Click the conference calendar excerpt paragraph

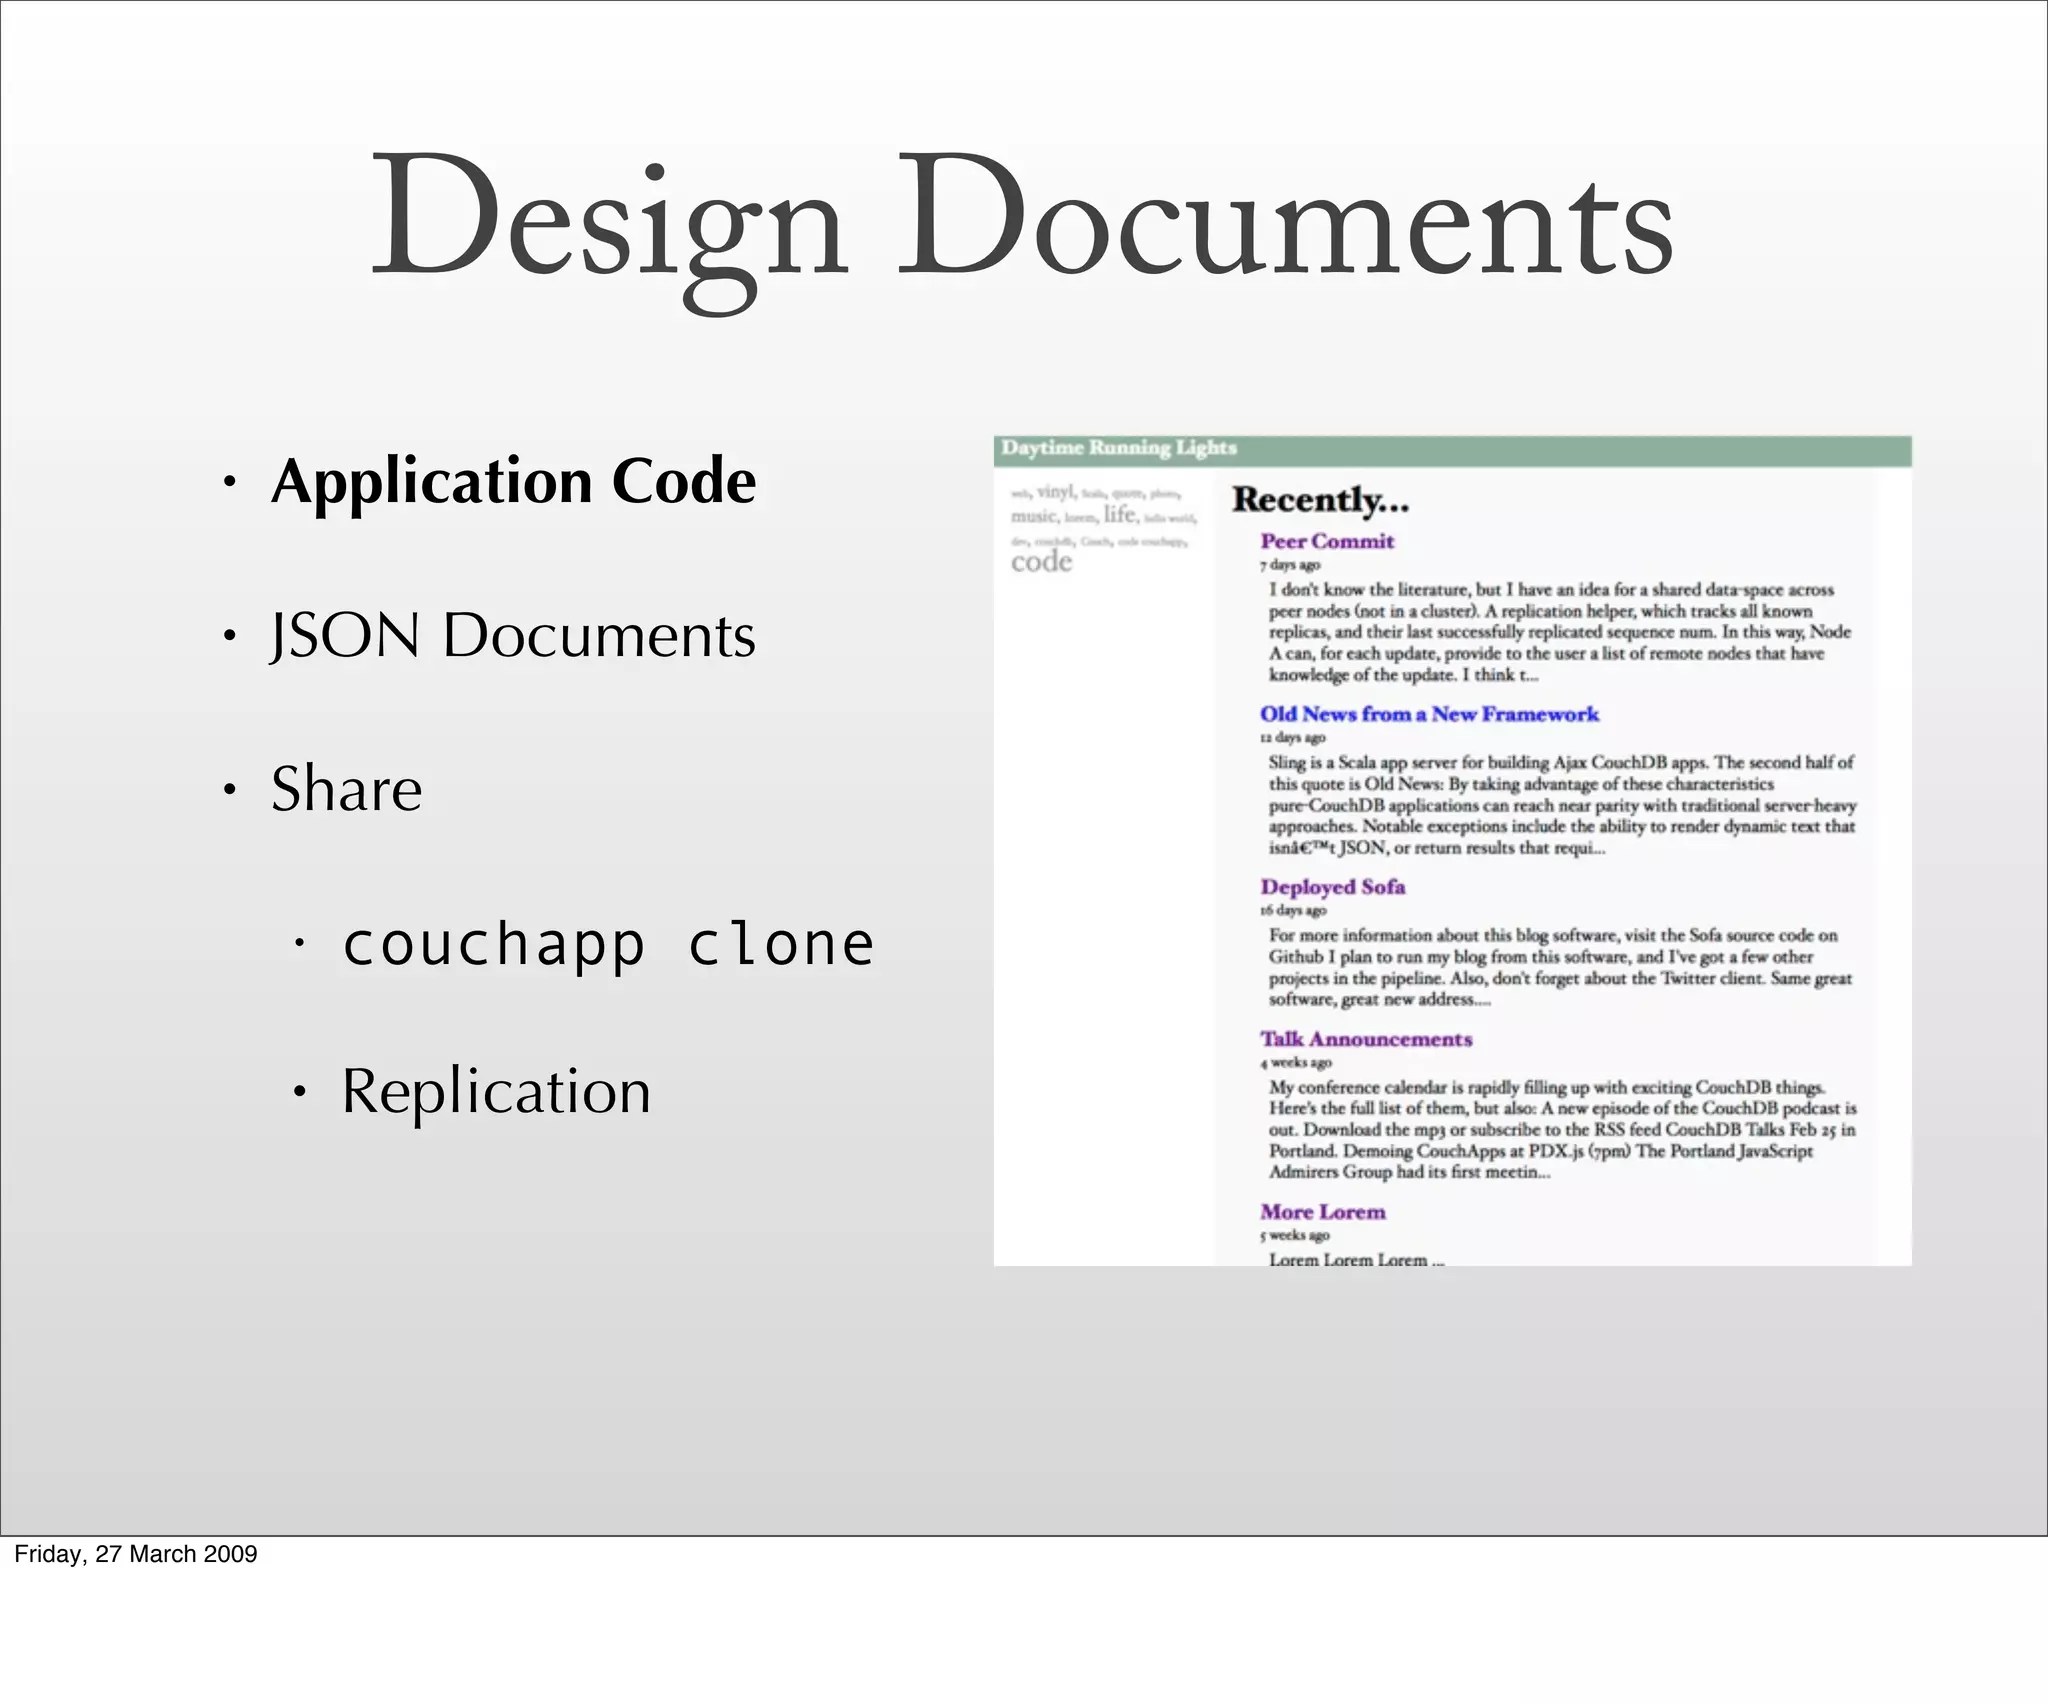pos(1563,1129)
